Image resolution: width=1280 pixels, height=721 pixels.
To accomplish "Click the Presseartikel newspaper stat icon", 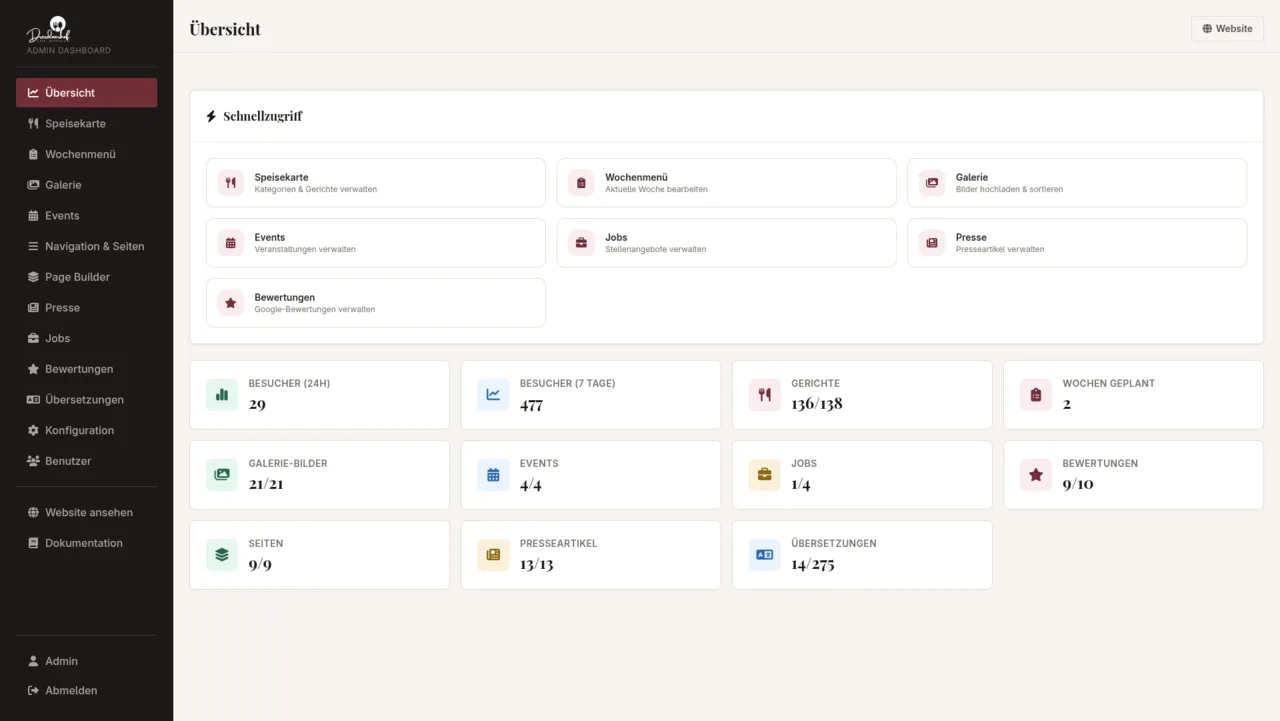I will (493, 555).
